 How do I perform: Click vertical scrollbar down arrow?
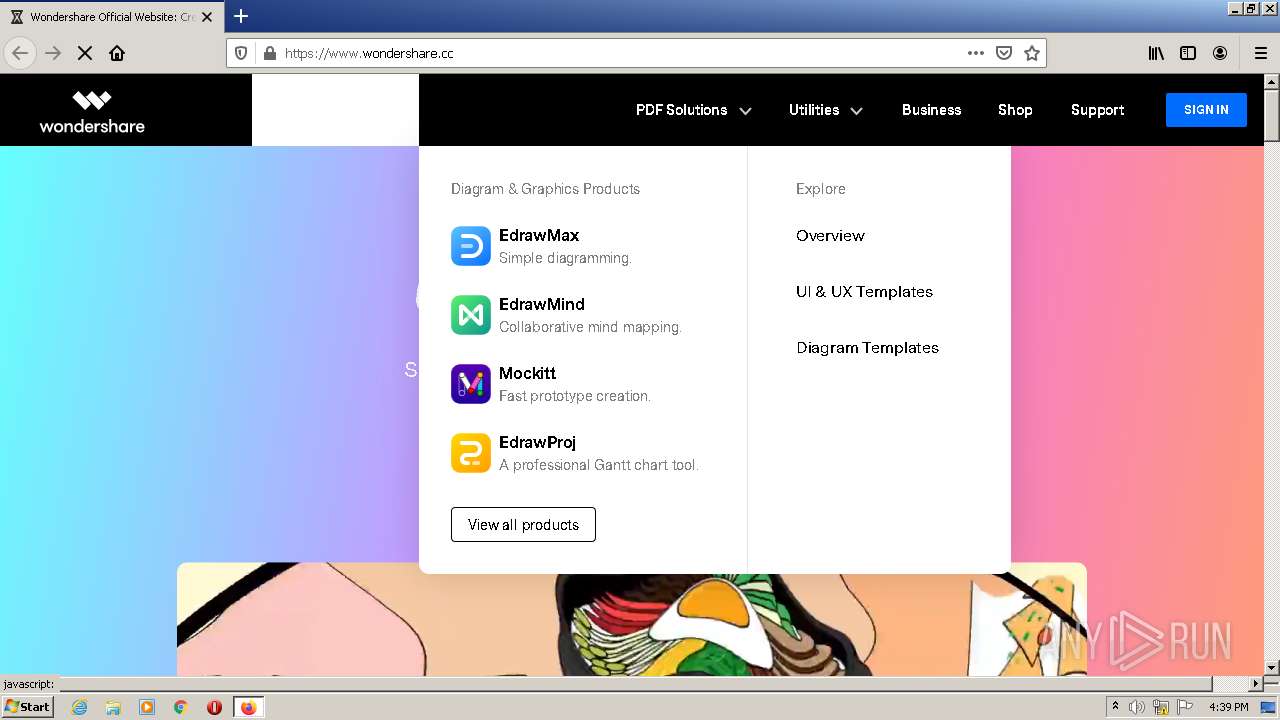click(x=1272, y=667)
